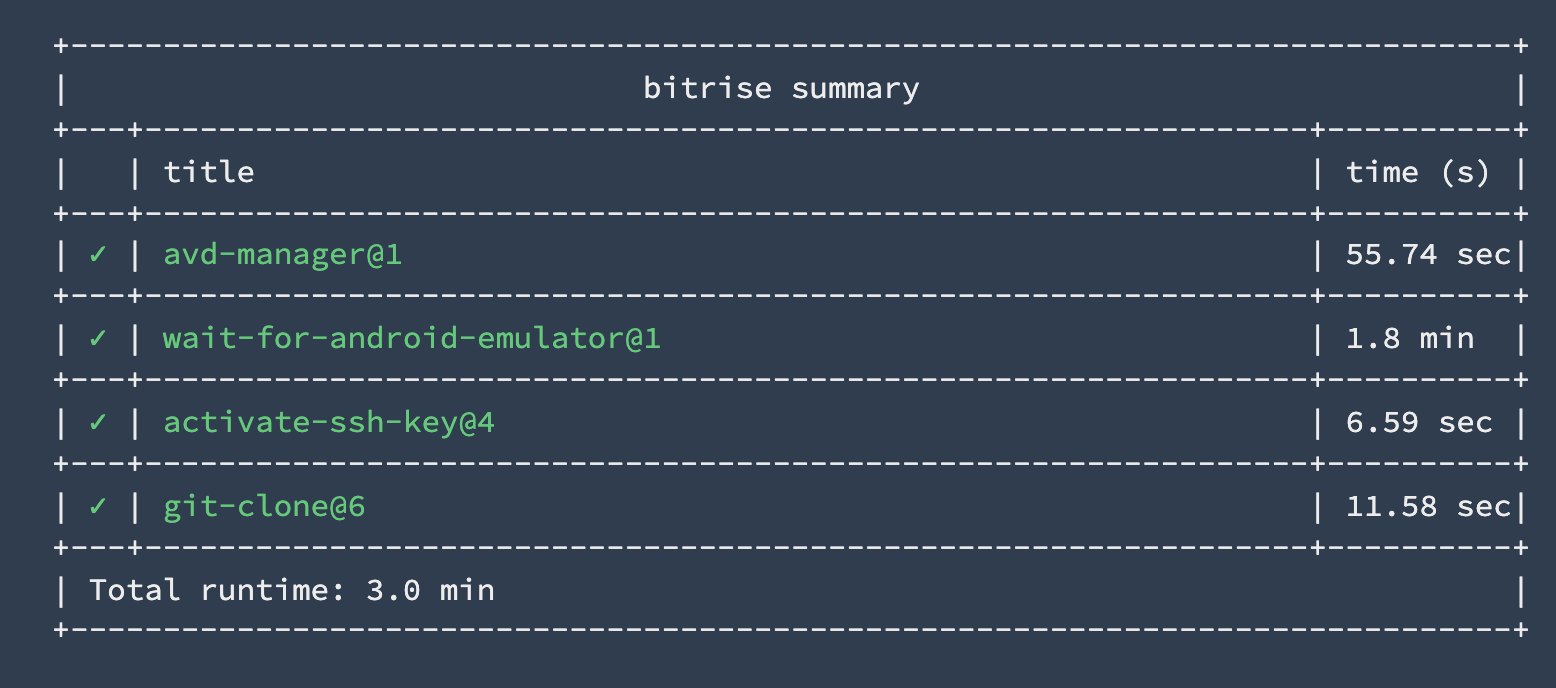This screenshot has height=688, width=1556.
Task: Click the 3.0 min total runtime value
Action: click(430, 590)
